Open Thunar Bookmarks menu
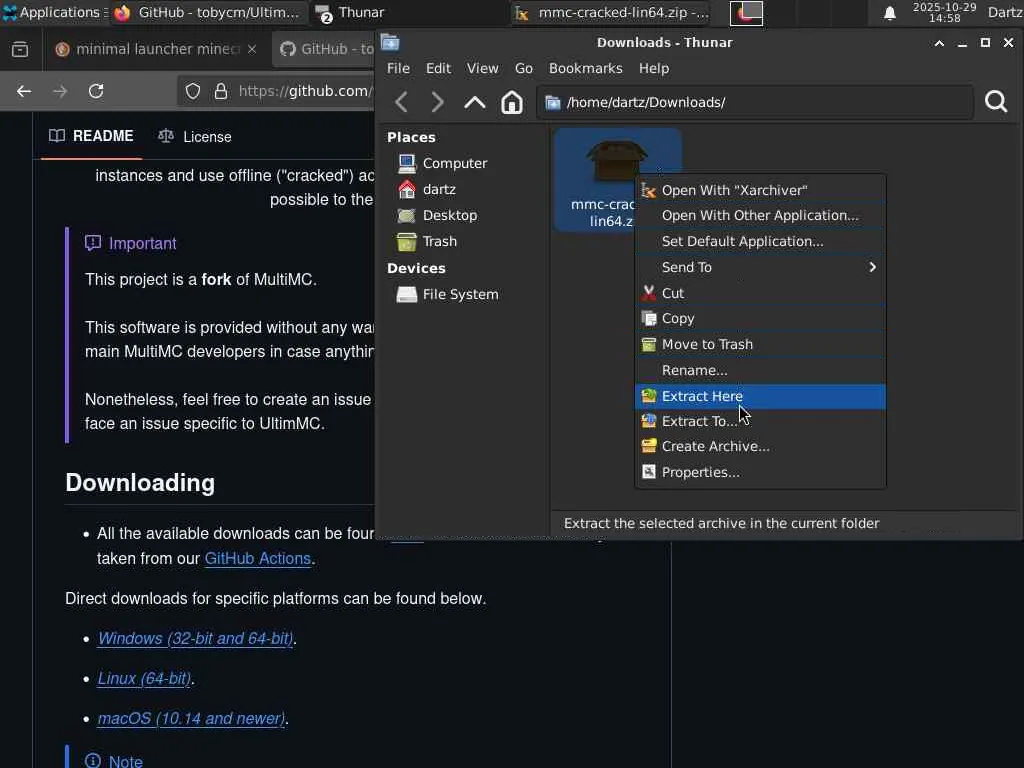 pyautogui.click(x=586, y=69)
